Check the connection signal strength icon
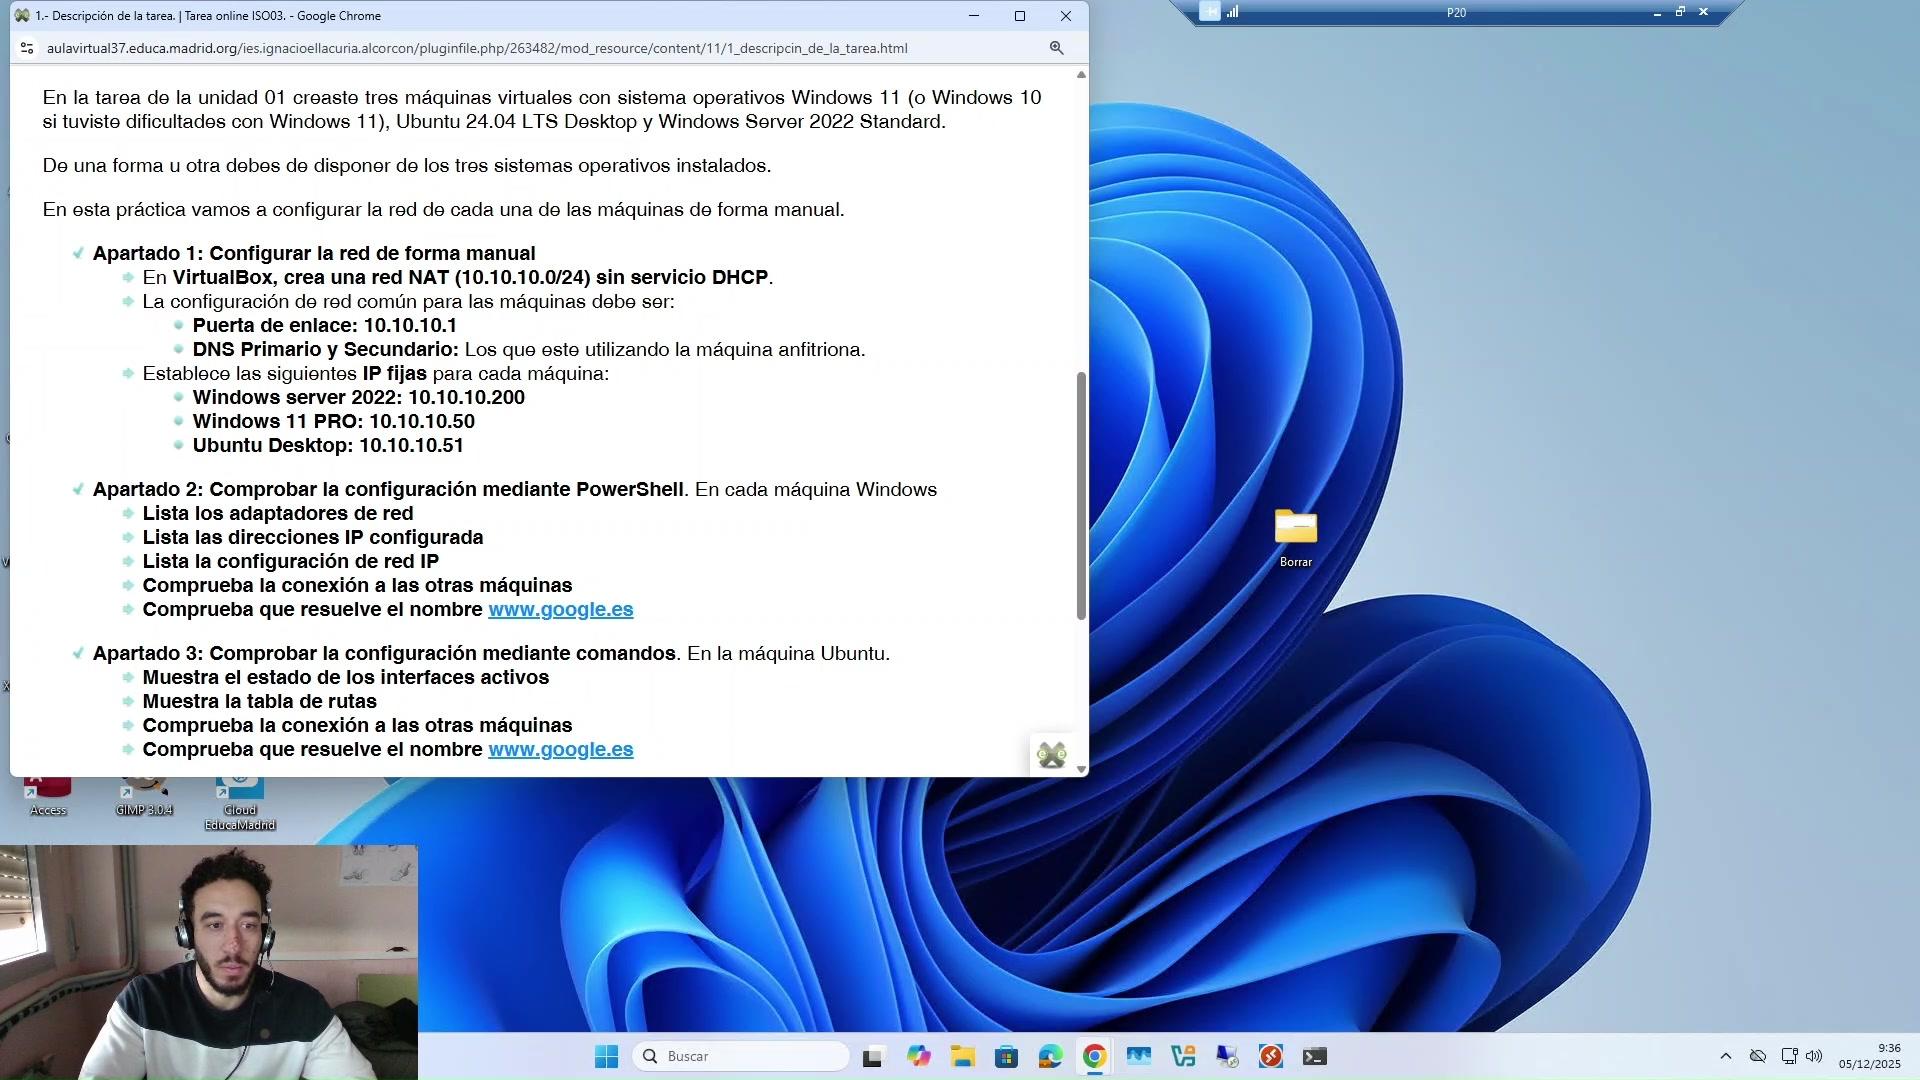Viewport: 1920px width, 1080px height. pyautogui.click(x=1233, y=12)
